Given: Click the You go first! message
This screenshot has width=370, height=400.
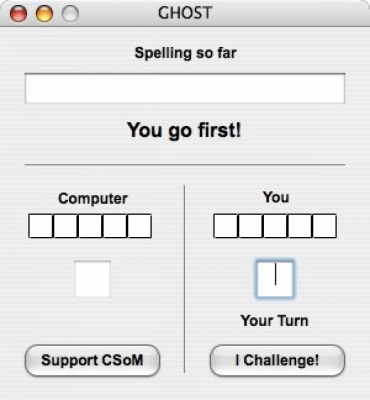Looking at the screenshot, I should [184, 130].
